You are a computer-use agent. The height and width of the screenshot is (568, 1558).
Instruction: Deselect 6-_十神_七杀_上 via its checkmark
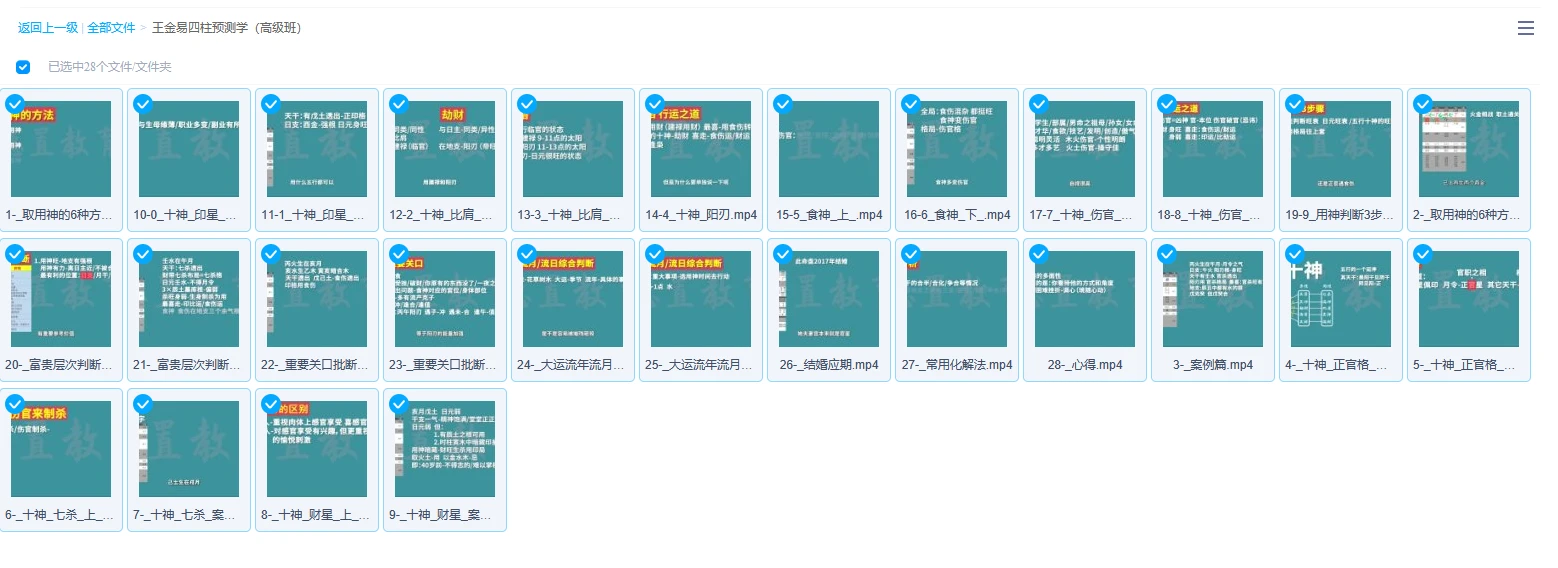[x=15, y=404]
